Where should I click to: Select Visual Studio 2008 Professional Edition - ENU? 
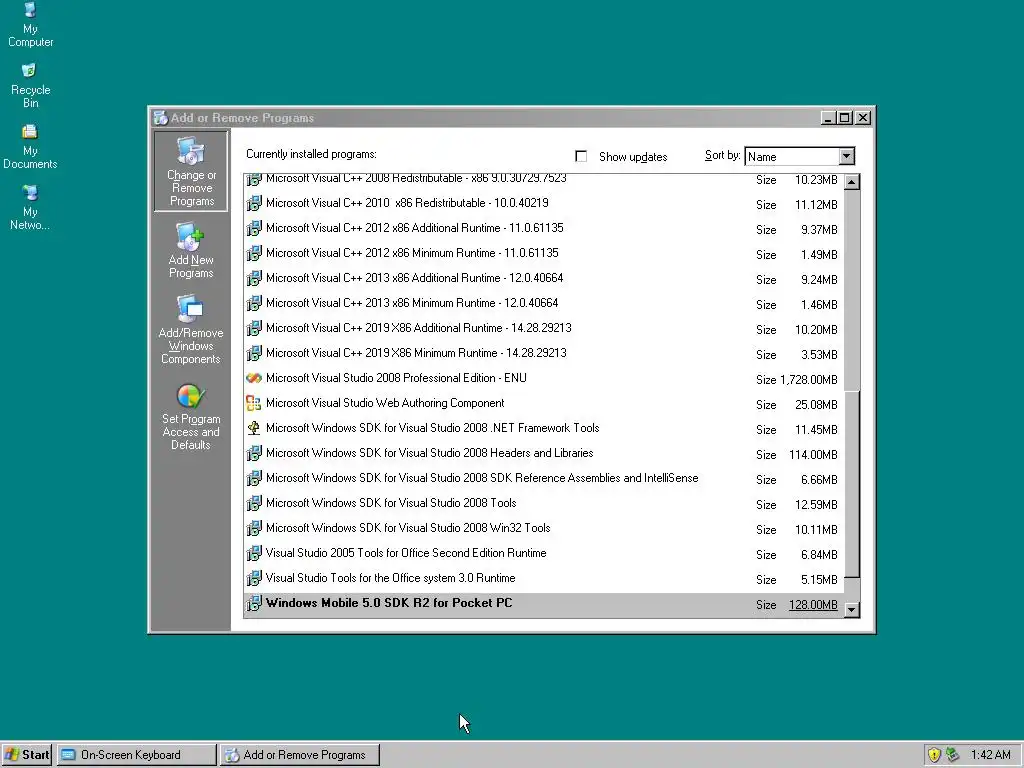[543, 379]
